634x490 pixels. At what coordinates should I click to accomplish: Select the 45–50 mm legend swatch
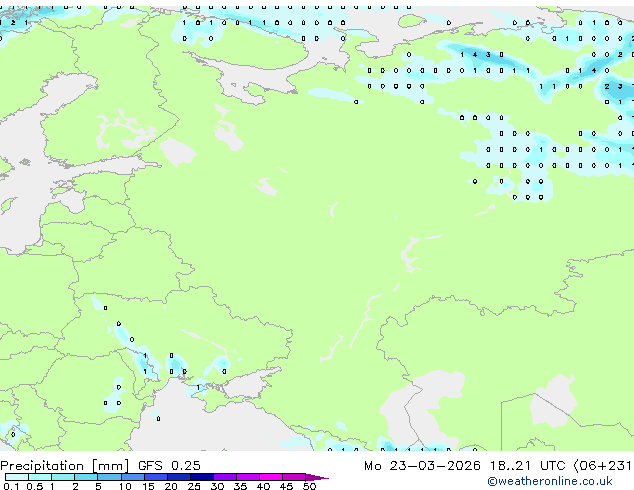[x=294, y=477]
